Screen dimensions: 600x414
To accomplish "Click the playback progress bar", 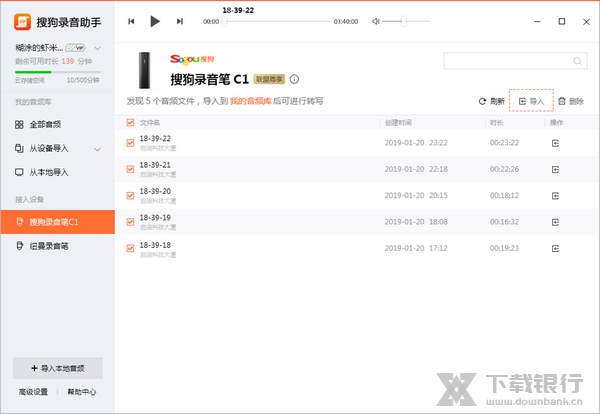I will [280, 21].
